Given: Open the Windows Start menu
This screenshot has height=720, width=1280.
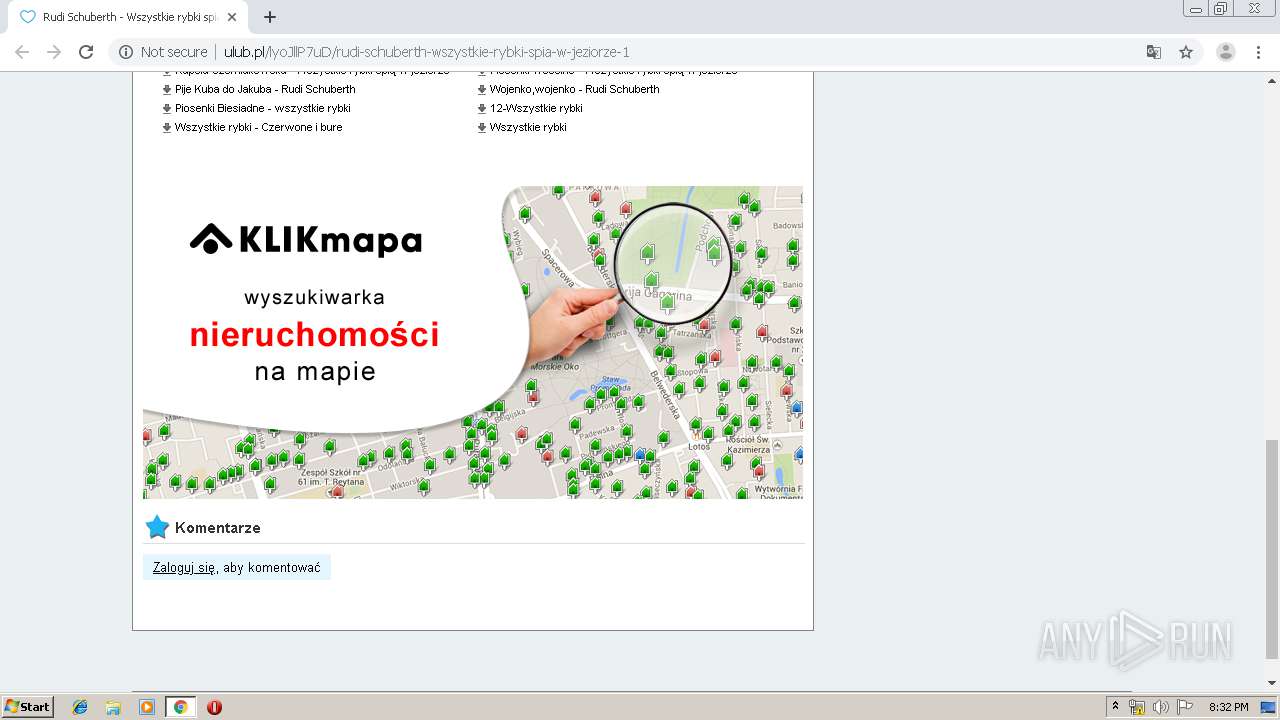Looking at the screenshot, I should coord(28,707).
